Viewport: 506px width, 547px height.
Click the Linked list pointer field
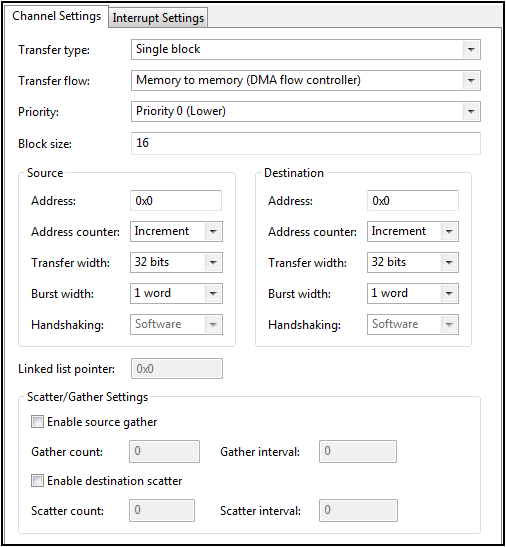pos(177,368)
